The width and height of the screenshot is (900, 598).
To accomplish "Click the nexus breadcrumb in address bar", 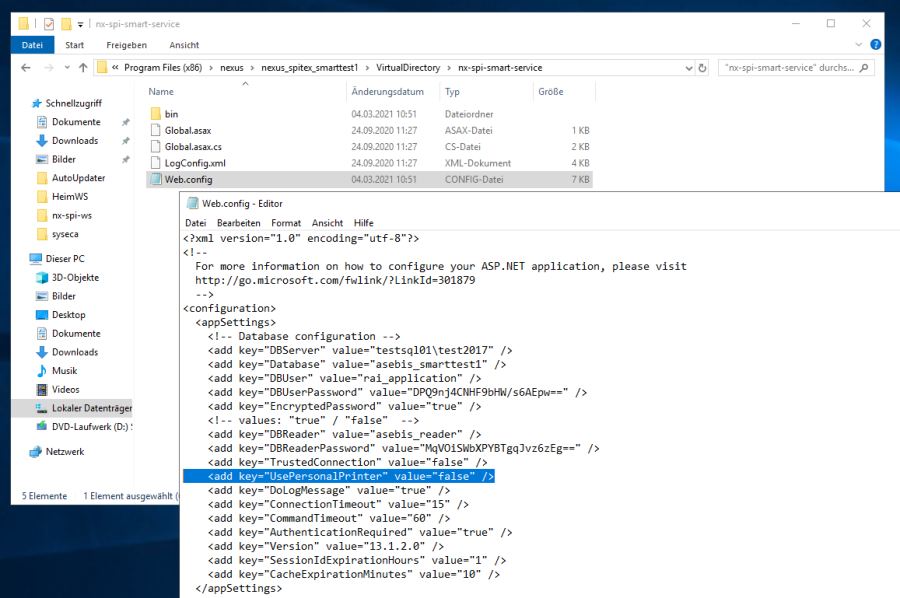I will click(231, 68).
